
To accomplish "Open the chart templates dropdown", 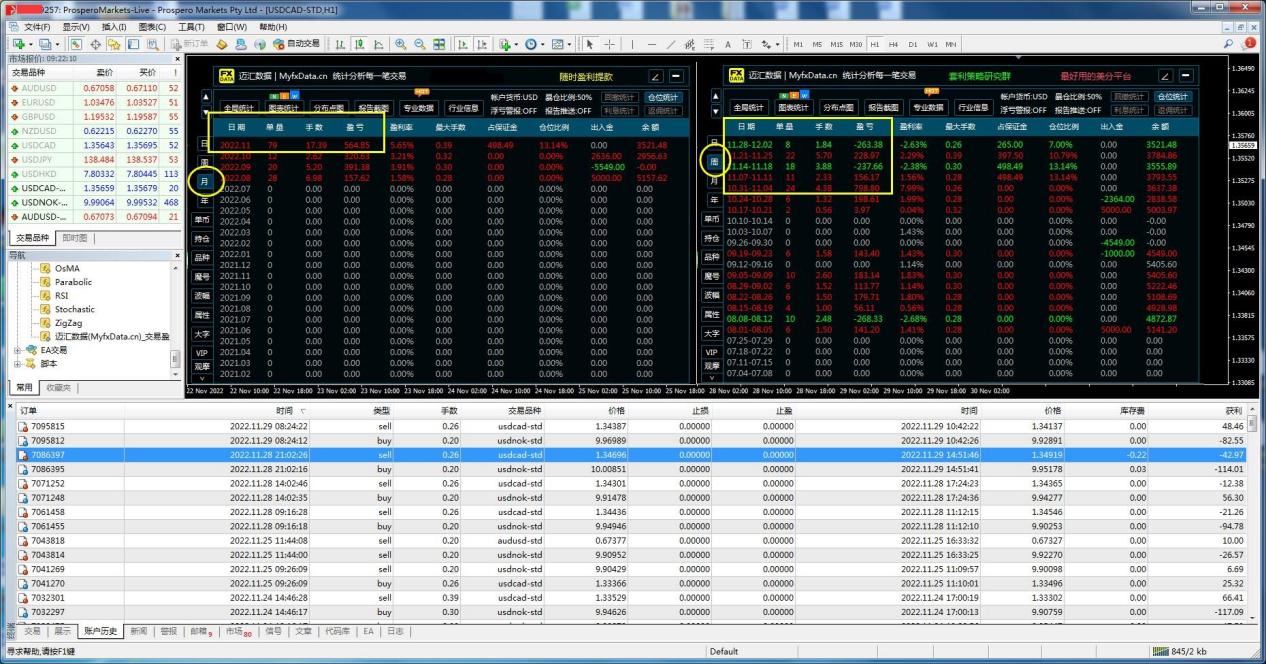I will [561, 44].
